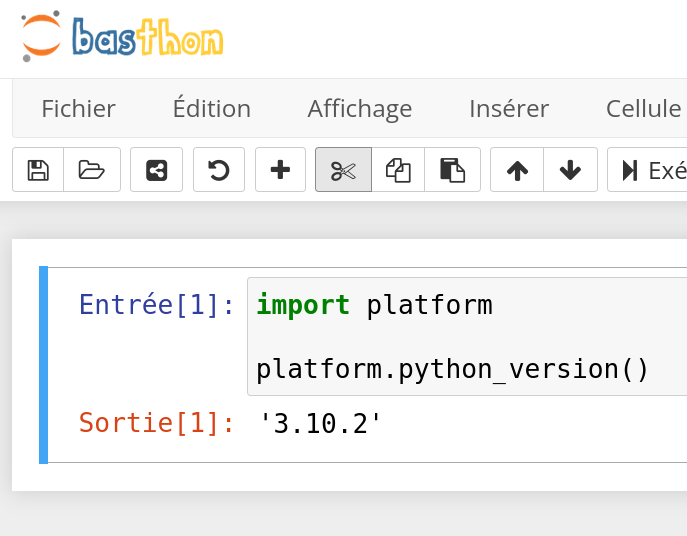Open the Édition menu

click(x=212, y=108)
